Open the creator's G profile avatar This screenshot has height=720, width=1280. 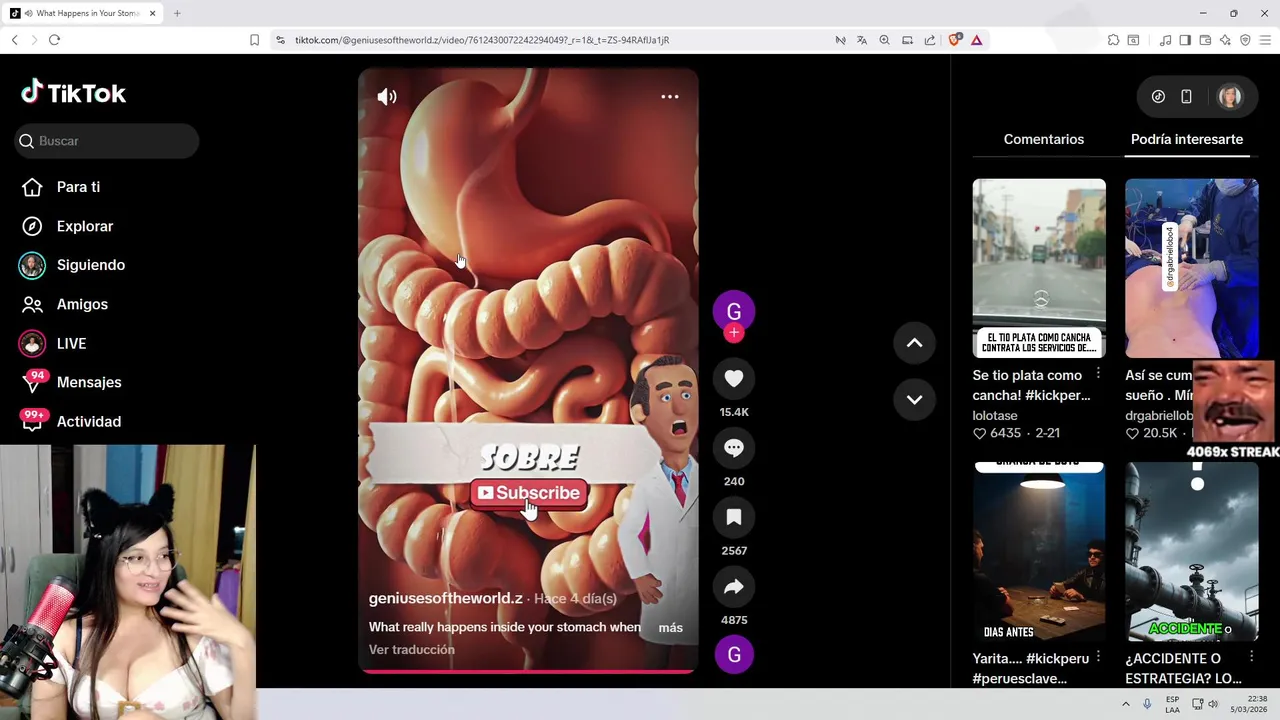tap(734, 310)
